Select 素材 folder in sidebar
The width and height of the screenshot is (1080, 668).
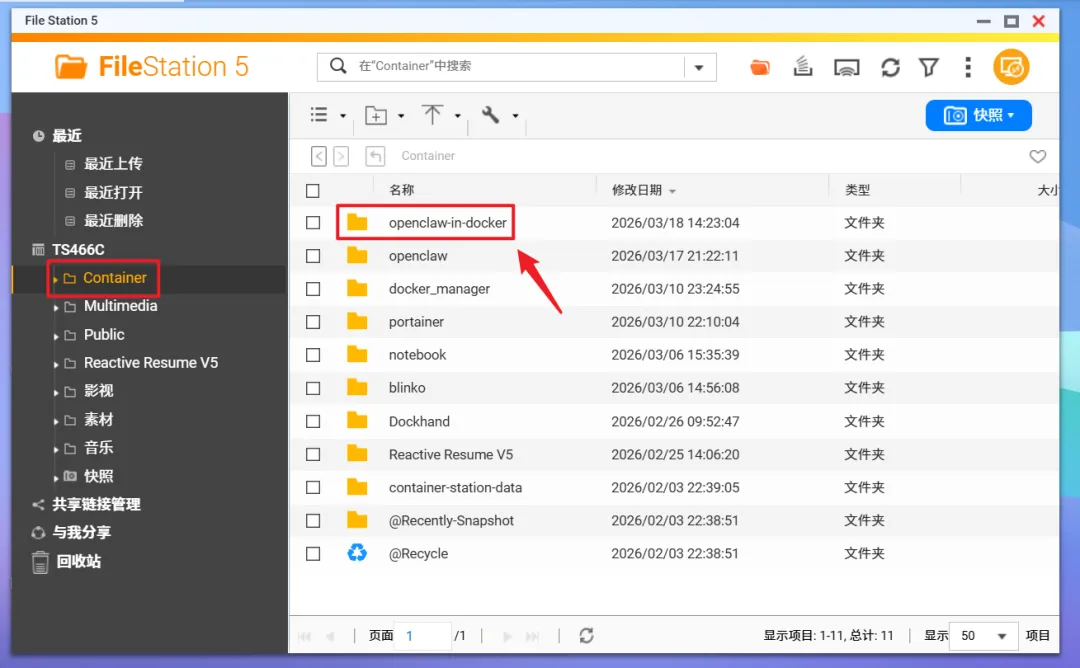click(98, 419)
